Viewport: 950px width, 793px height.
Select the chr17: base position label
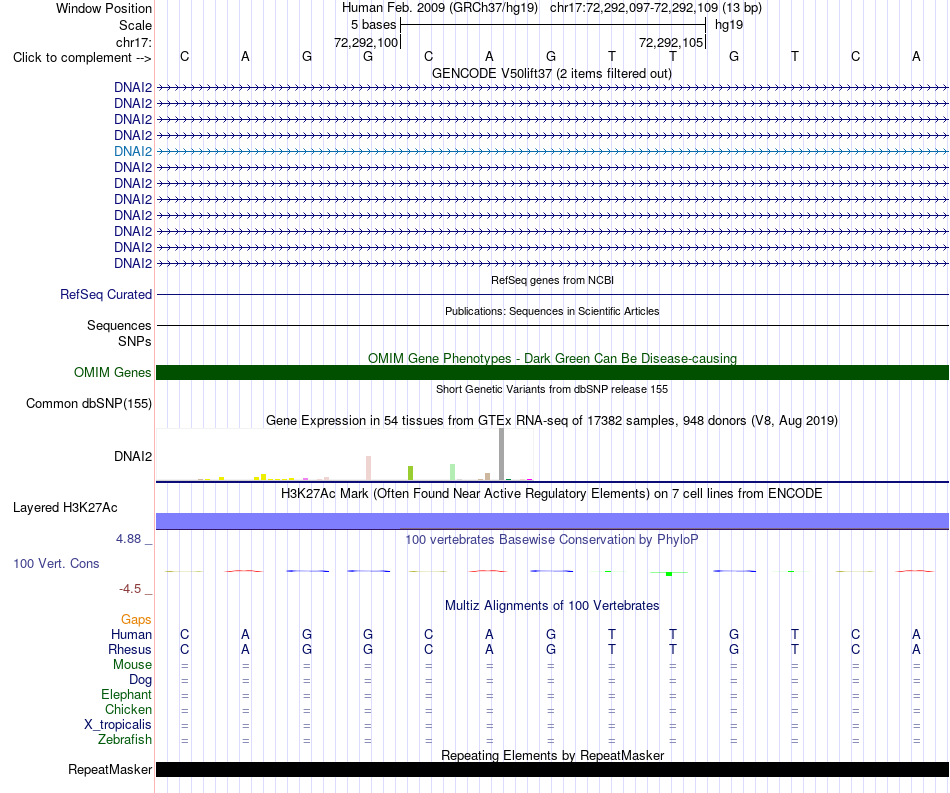(133, 42)
